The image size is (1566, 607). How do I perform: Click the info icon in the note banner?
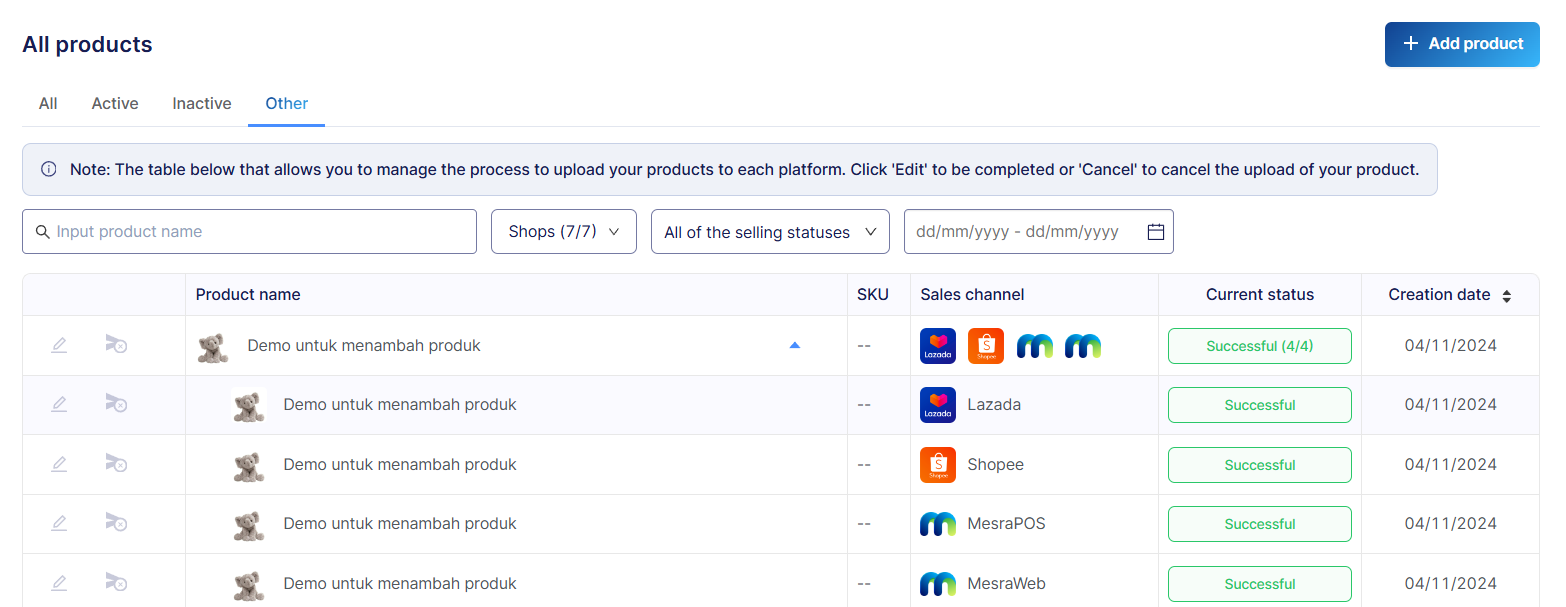click(x=48, y=170)
